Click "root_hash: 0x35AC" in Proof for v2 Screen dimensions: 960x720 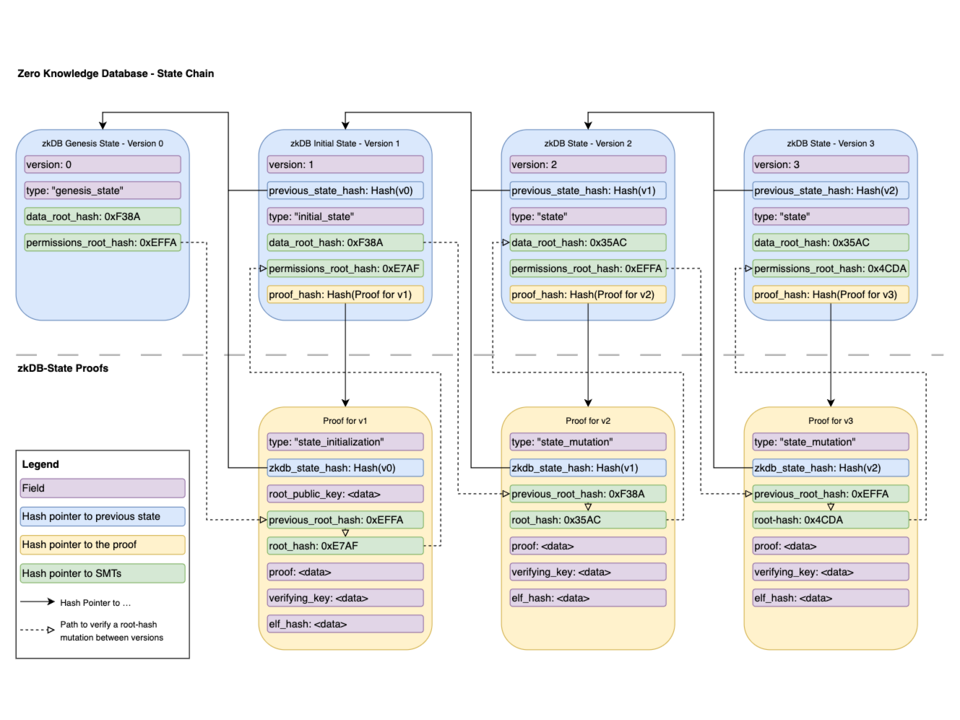click(x=588, y=520)
